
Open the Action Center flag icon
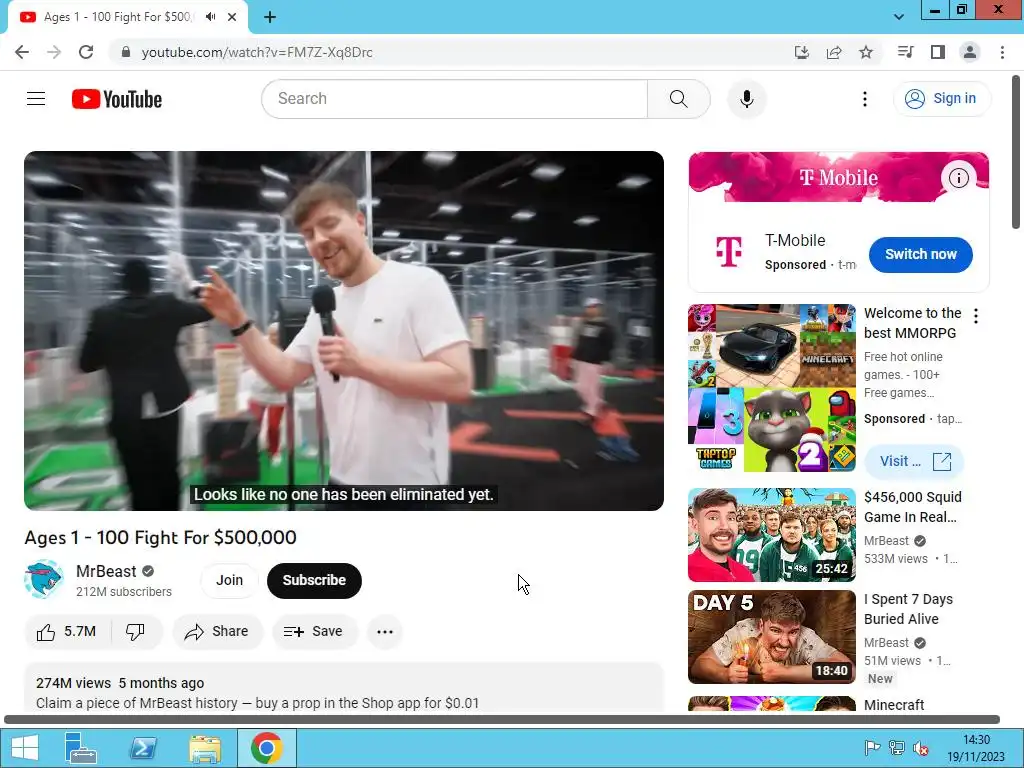(871, 748)
